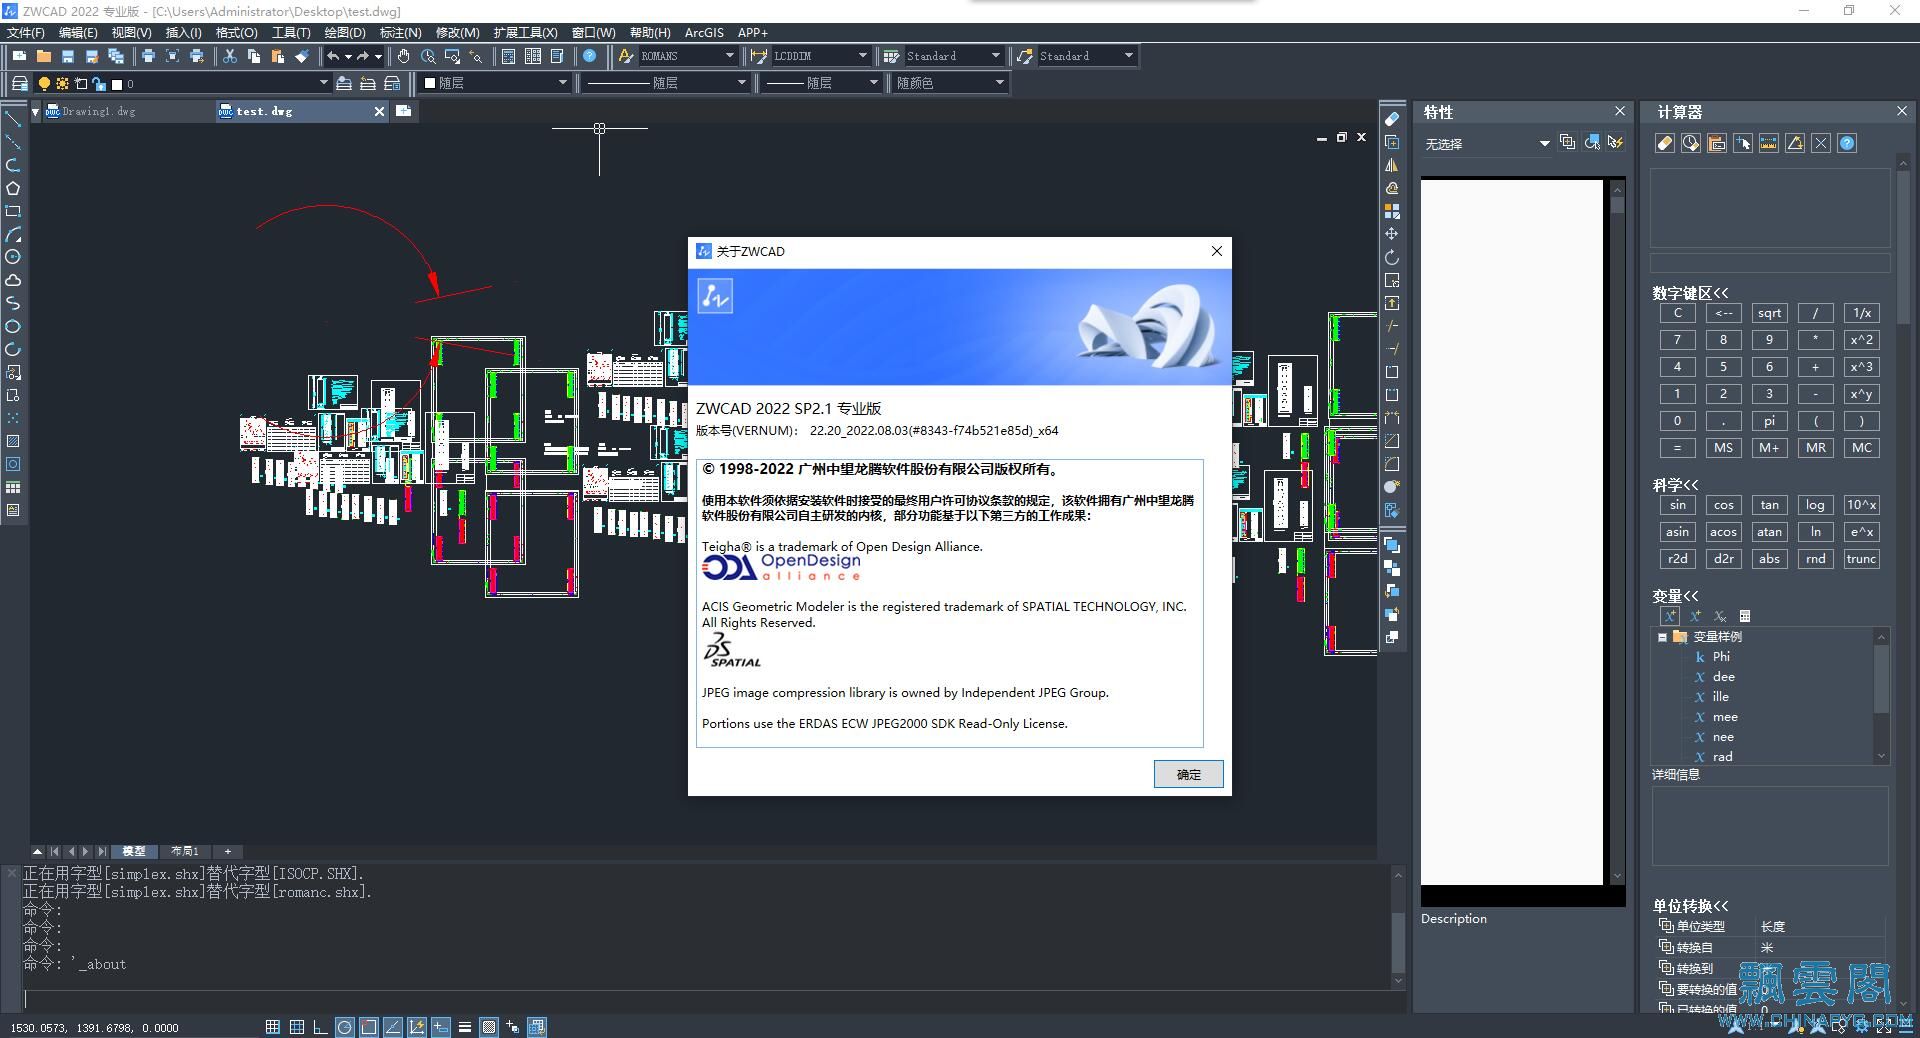Click the blue Help question icon

tap(590, 56)
